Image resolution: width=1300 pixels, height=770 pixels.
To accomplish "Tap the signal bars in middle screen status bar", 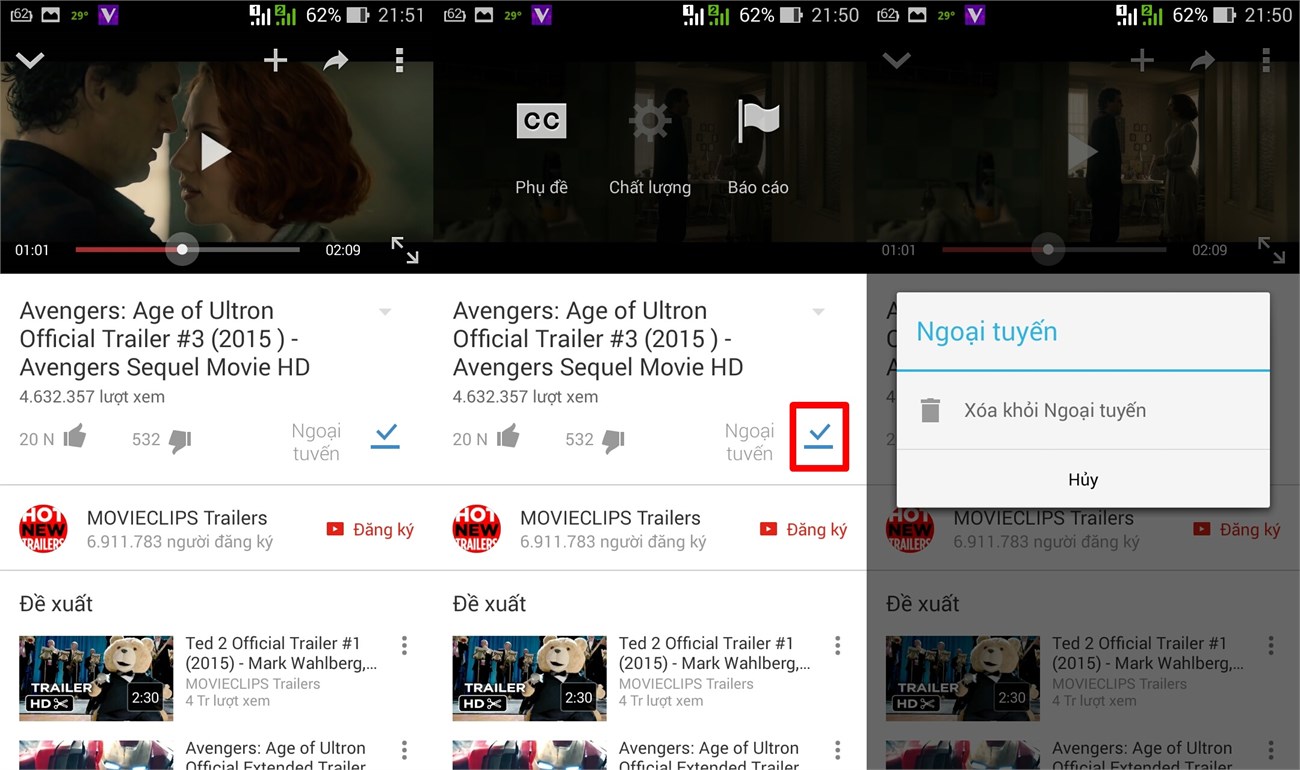I will 705,15.
